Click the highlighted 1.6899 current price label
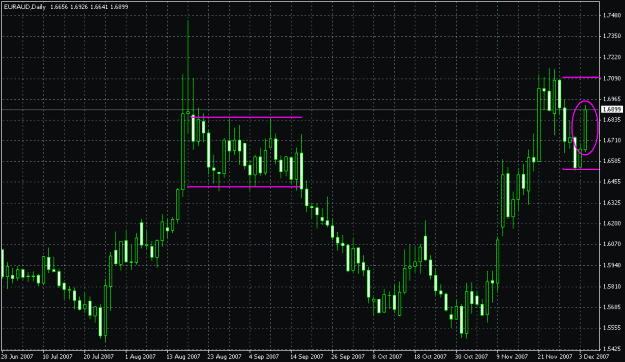This screenshot has width=625, height=362. pyautogui.click(x=611, y=109)
